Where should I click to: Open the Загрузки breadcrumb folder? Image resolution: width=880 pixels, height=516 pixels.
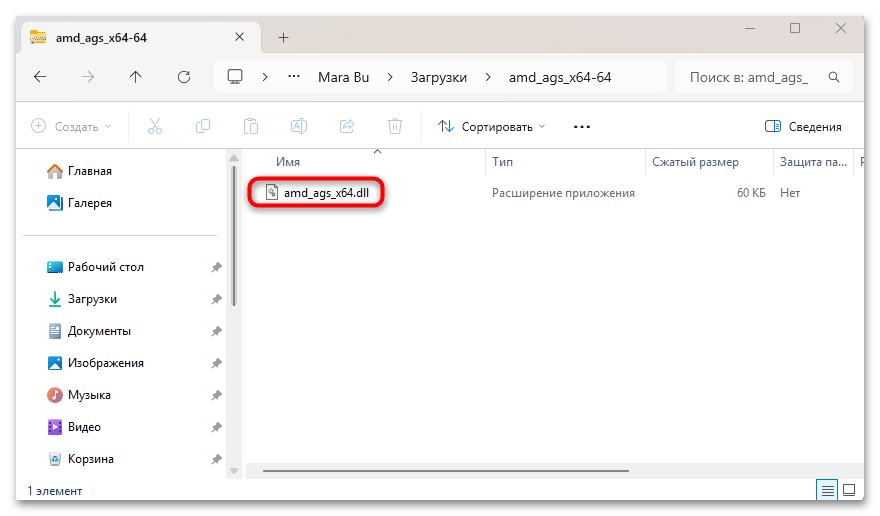[x=439, y=77]
